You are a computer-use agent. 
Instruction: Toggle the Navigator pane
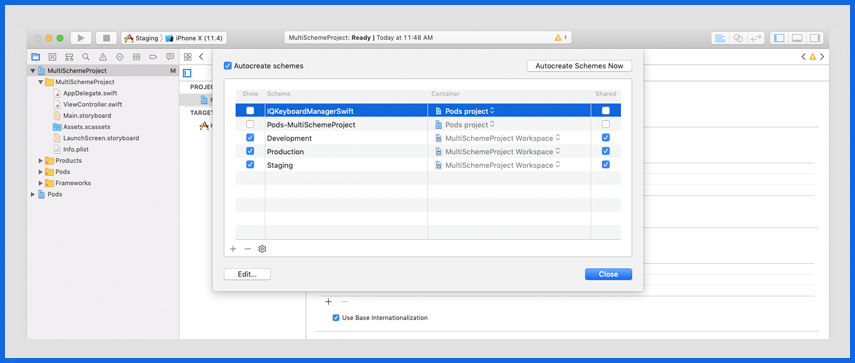(779, 38)
